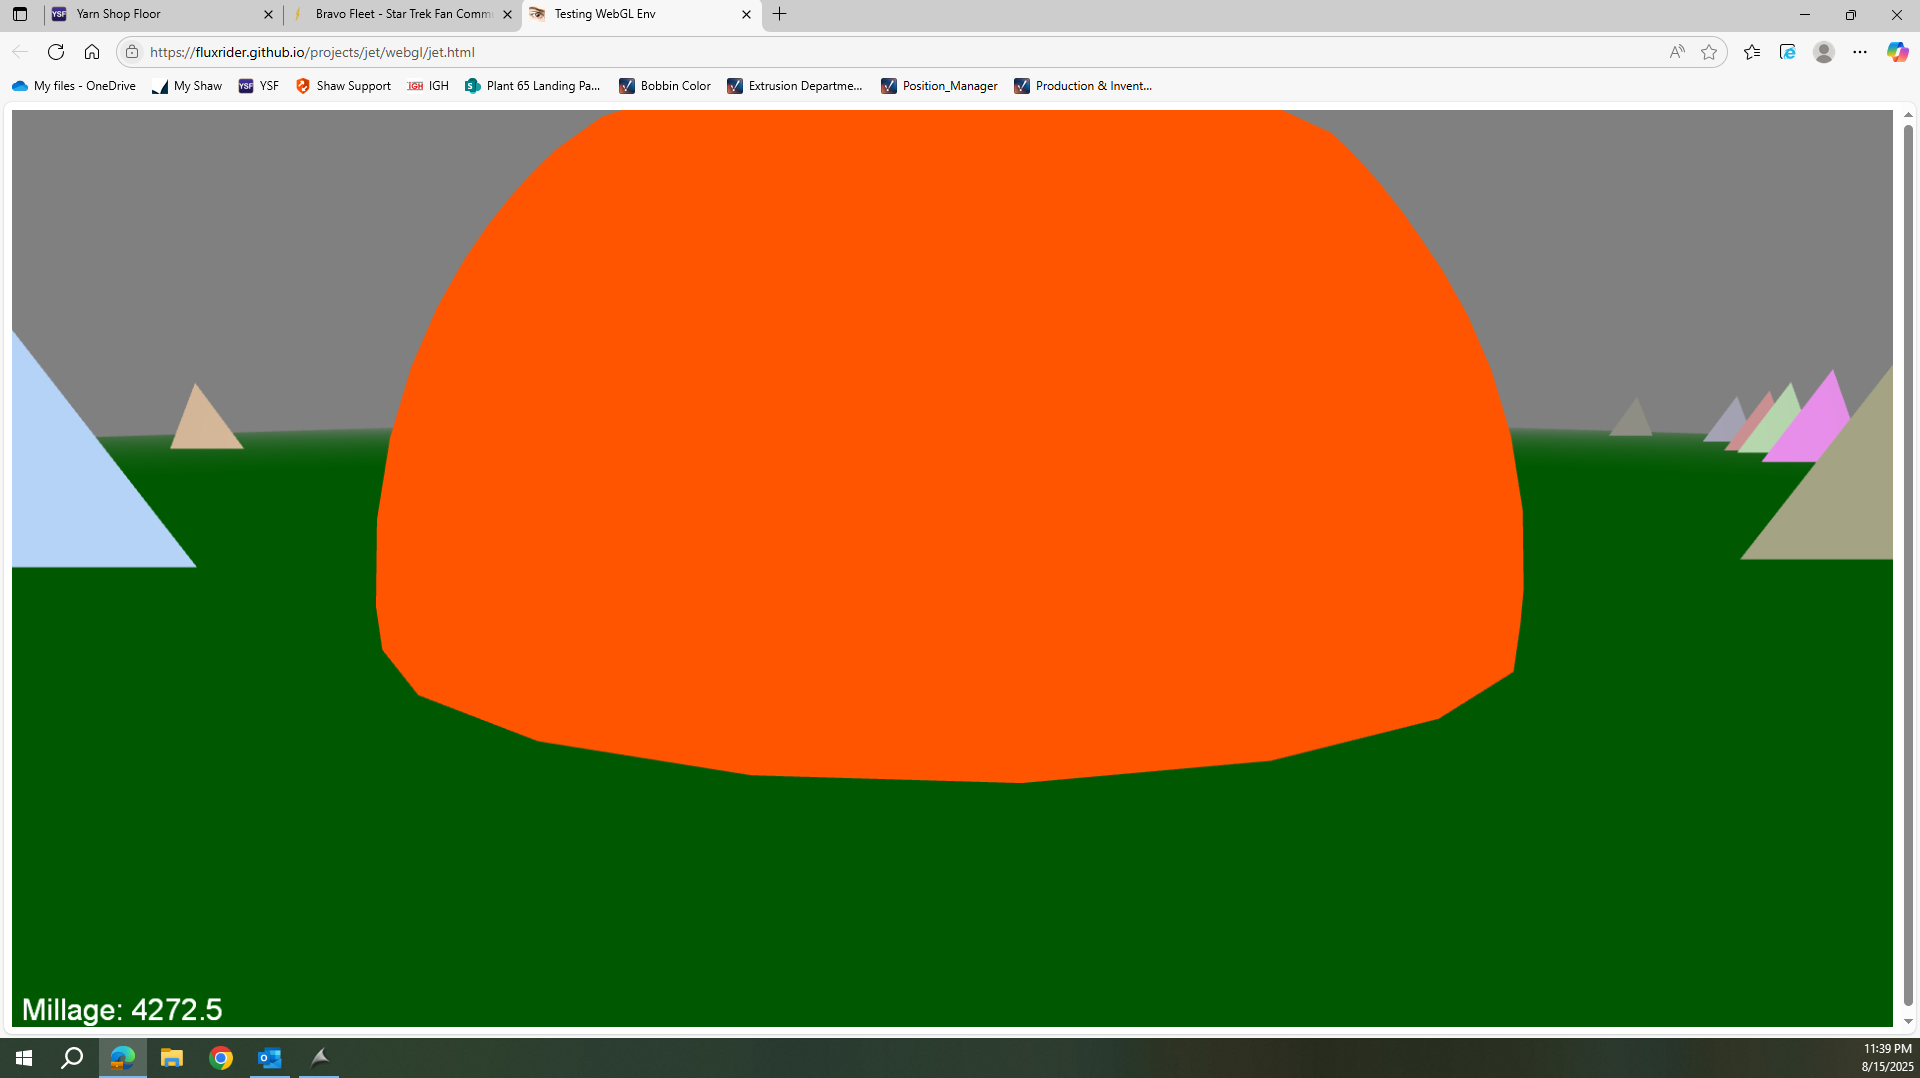Open browser Collections icon

tap(1788, 52)
